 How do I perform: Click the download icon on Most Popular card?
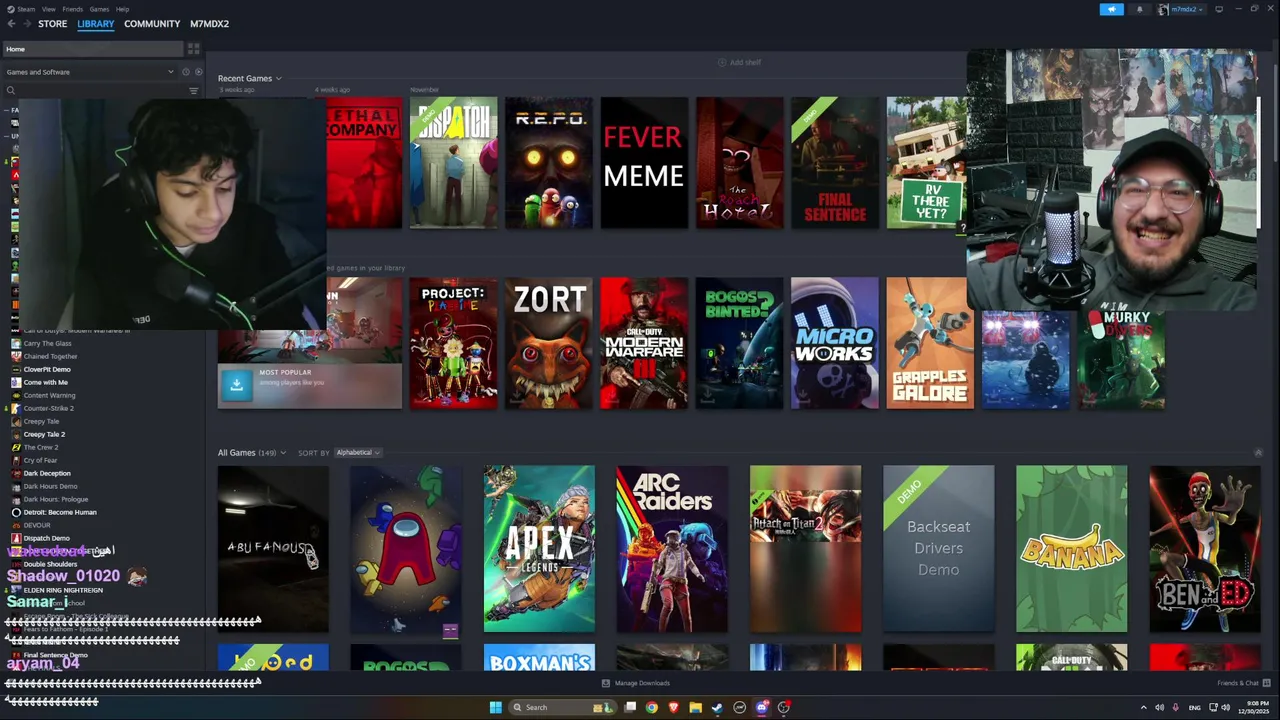237,384
